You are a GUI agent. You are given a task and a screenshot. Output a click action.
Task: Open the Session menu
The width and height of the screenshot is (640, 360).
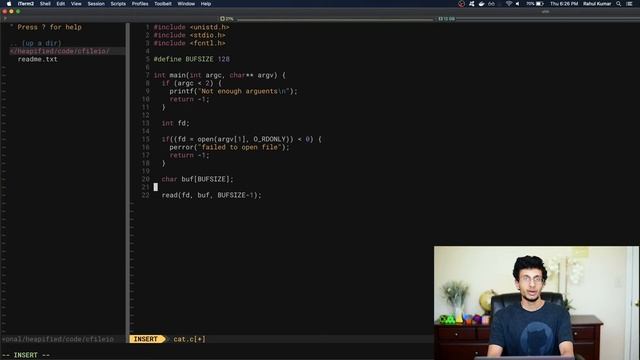[96, 4]
